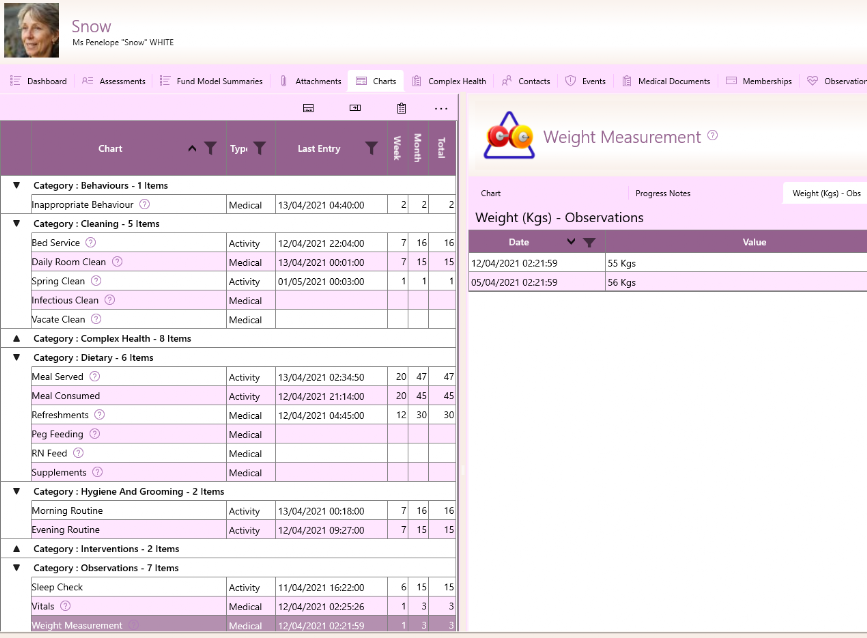Image resolution: width=867 pixels, height=638 pixels.
Task: Select the Weight (Kgs) - Obs sub-tab
Action: 826,193
